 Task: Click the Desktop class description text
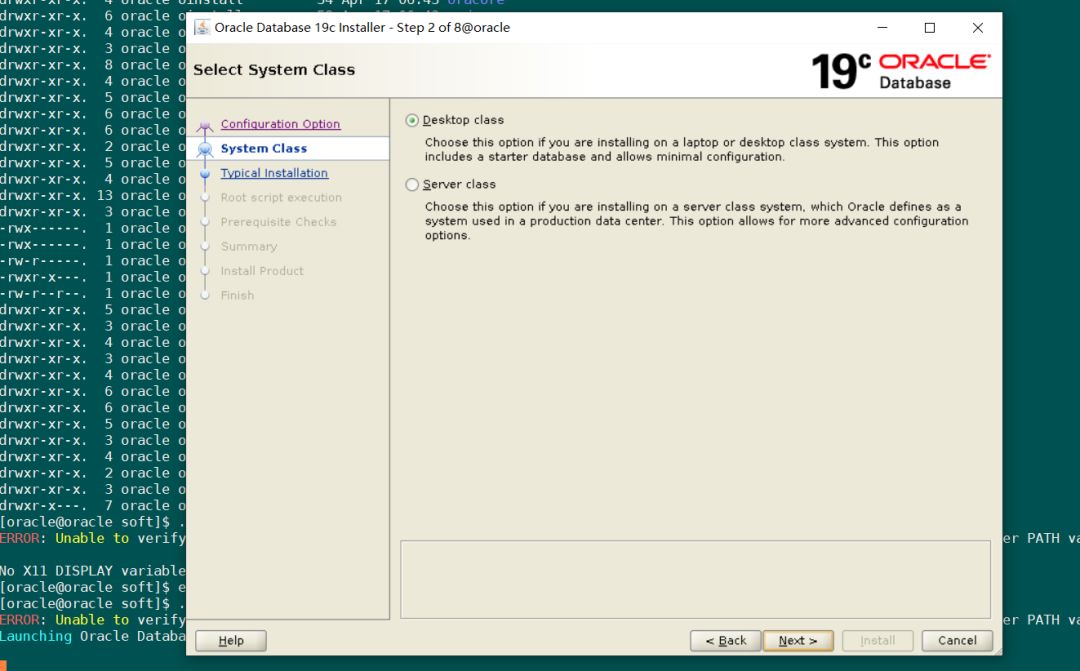(682, 149)
